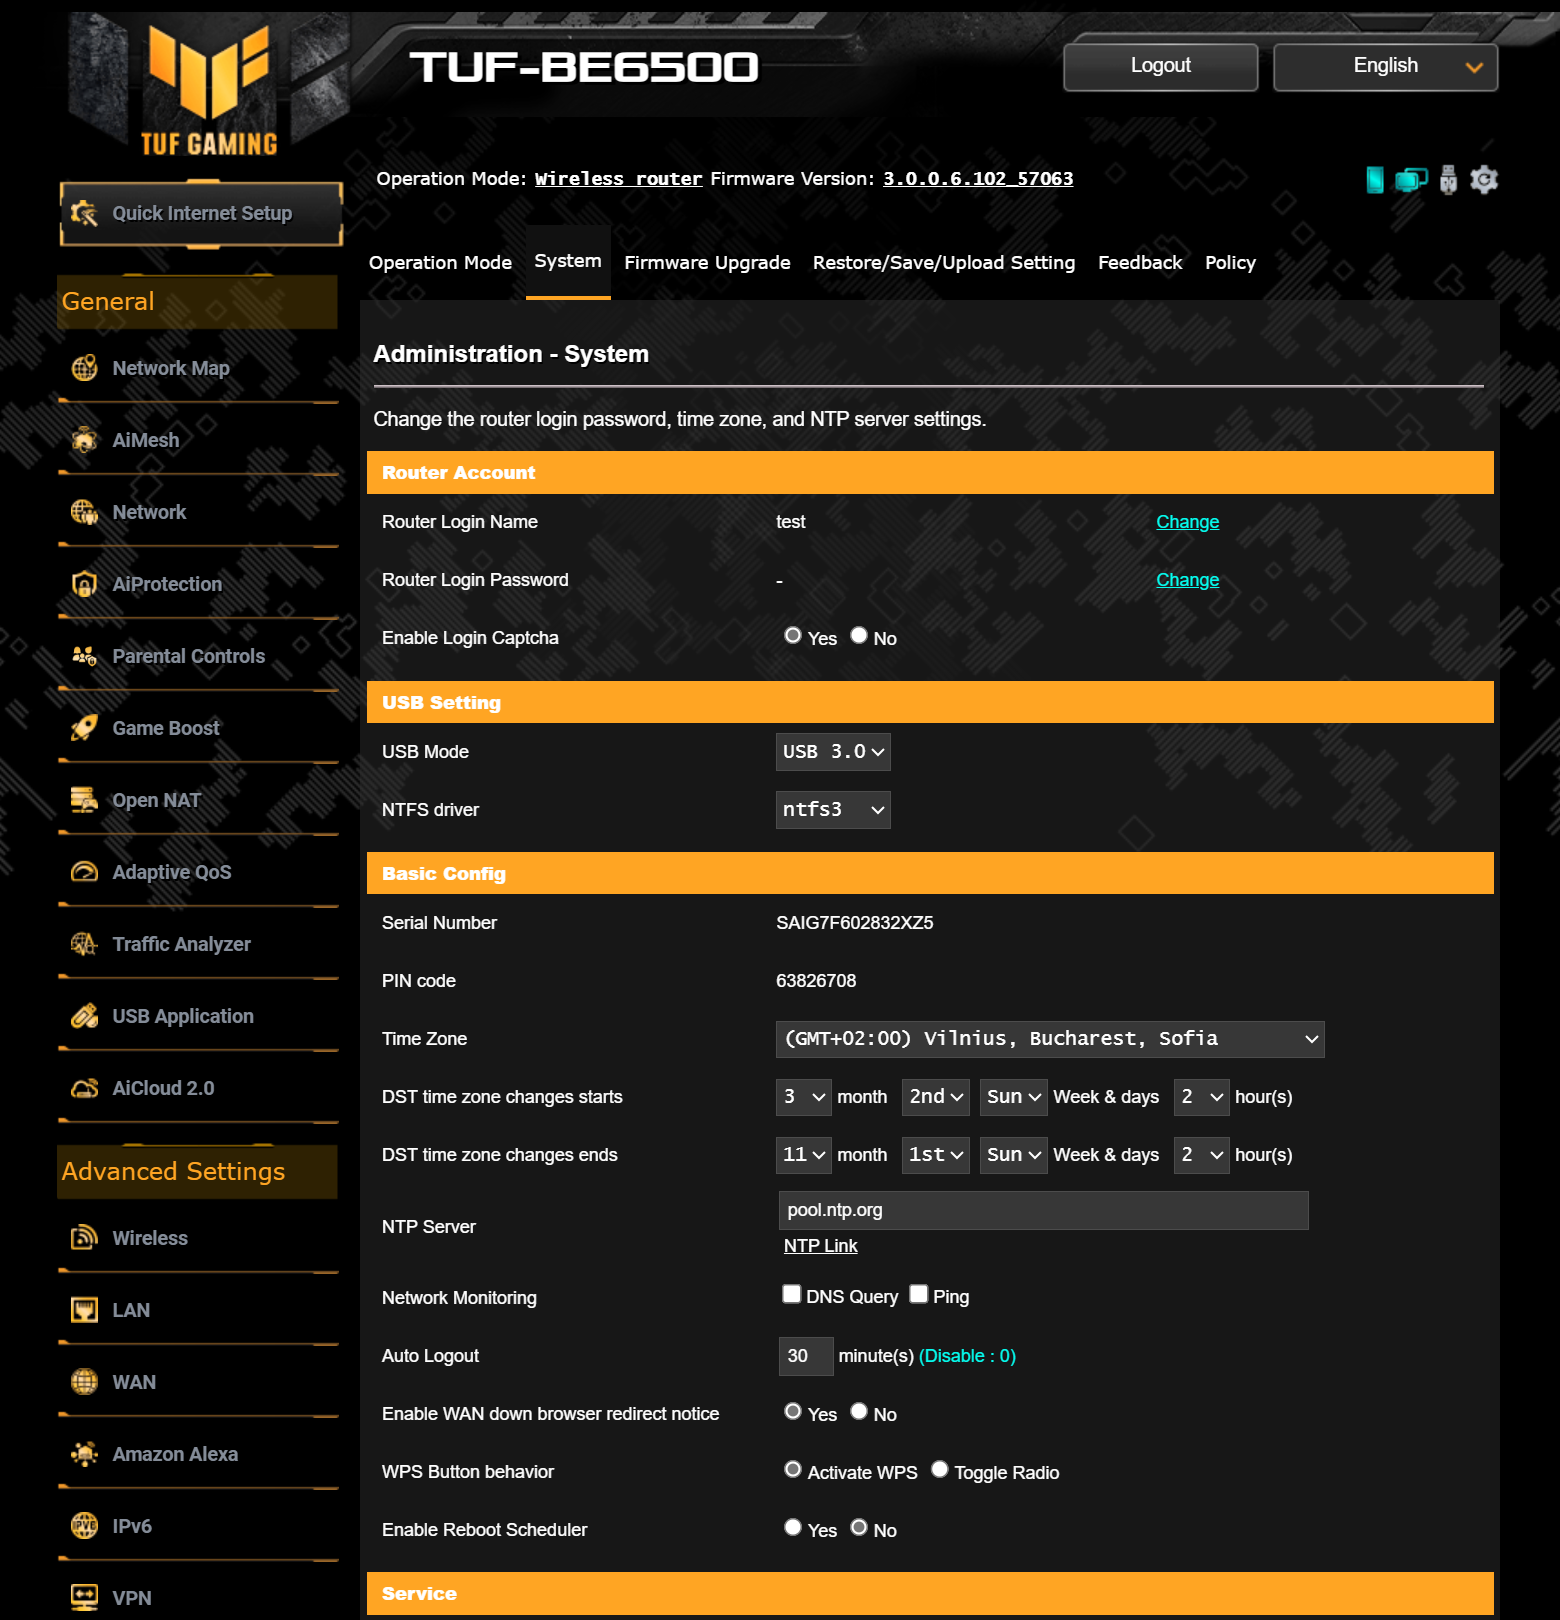Open the NTP Link
The width and height of the screenshot is (1560, 1620).
(821, 1246)
